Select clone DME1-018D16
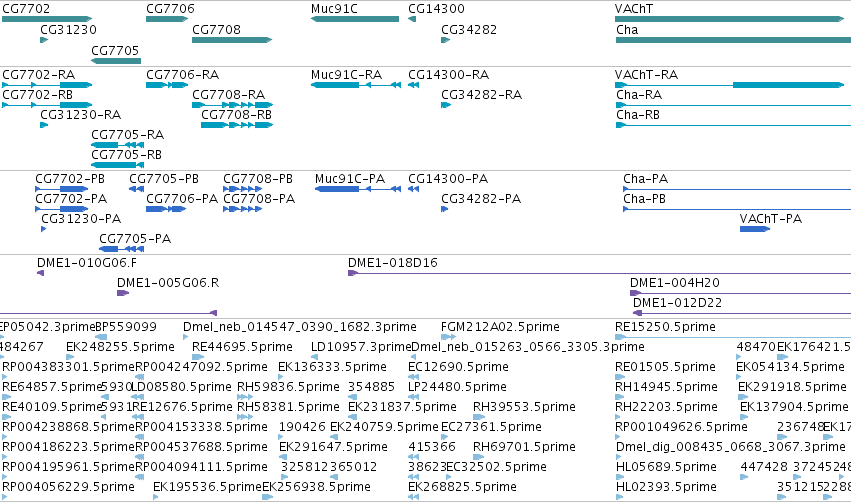This screenshot has height=502, width=851. pyautogui.click(x=599, y=273)
